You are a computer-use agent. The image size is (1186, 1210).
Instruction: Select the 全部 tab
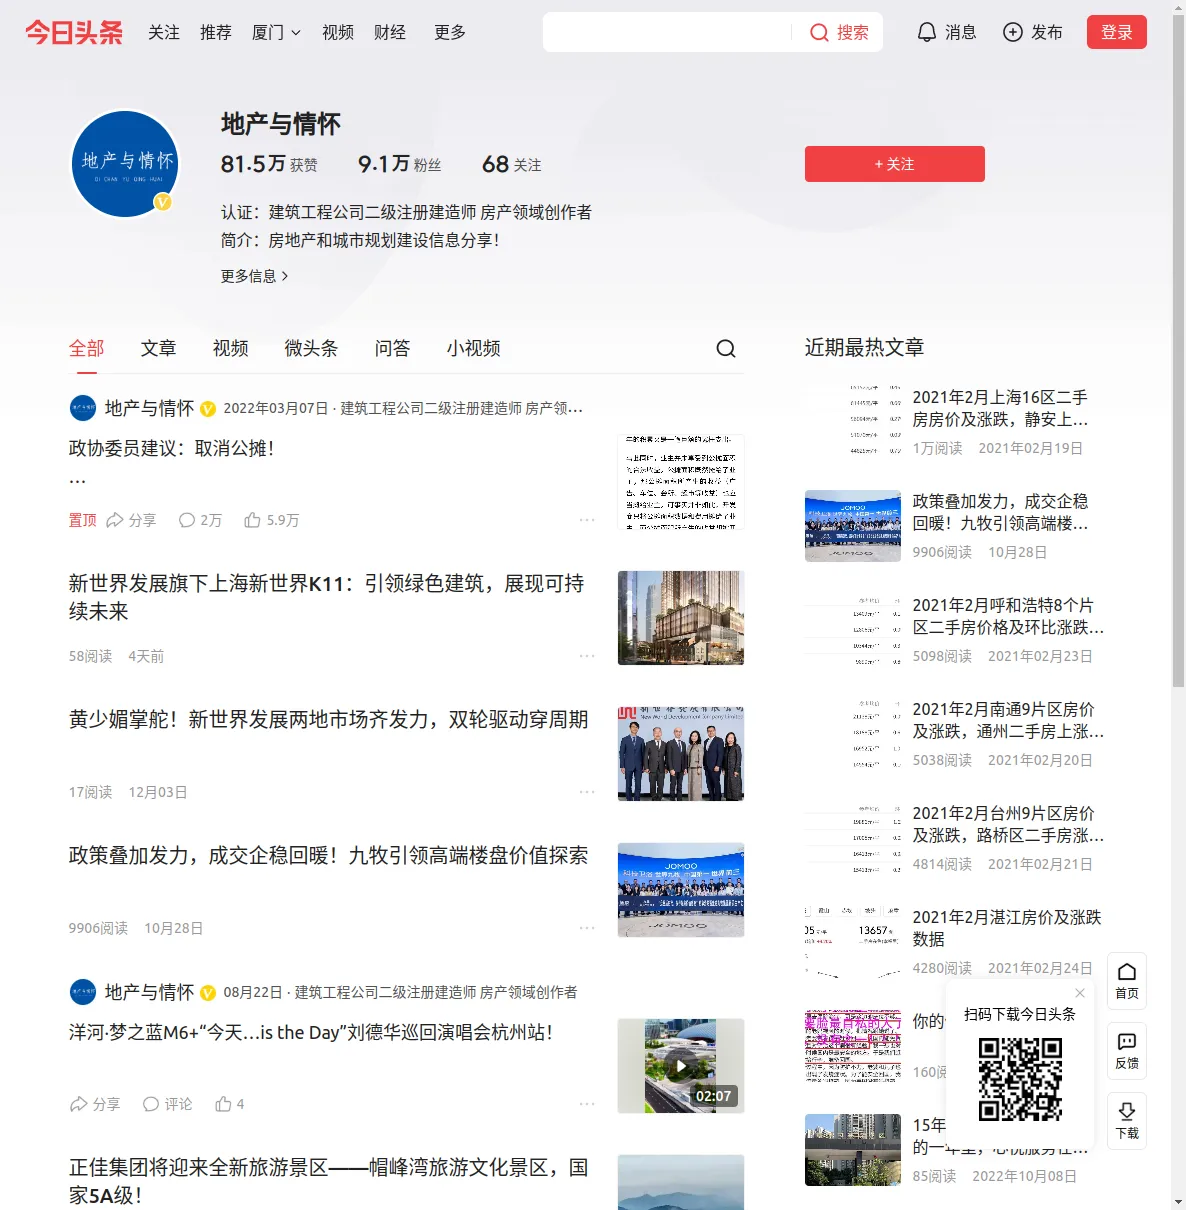pos(86,348)
